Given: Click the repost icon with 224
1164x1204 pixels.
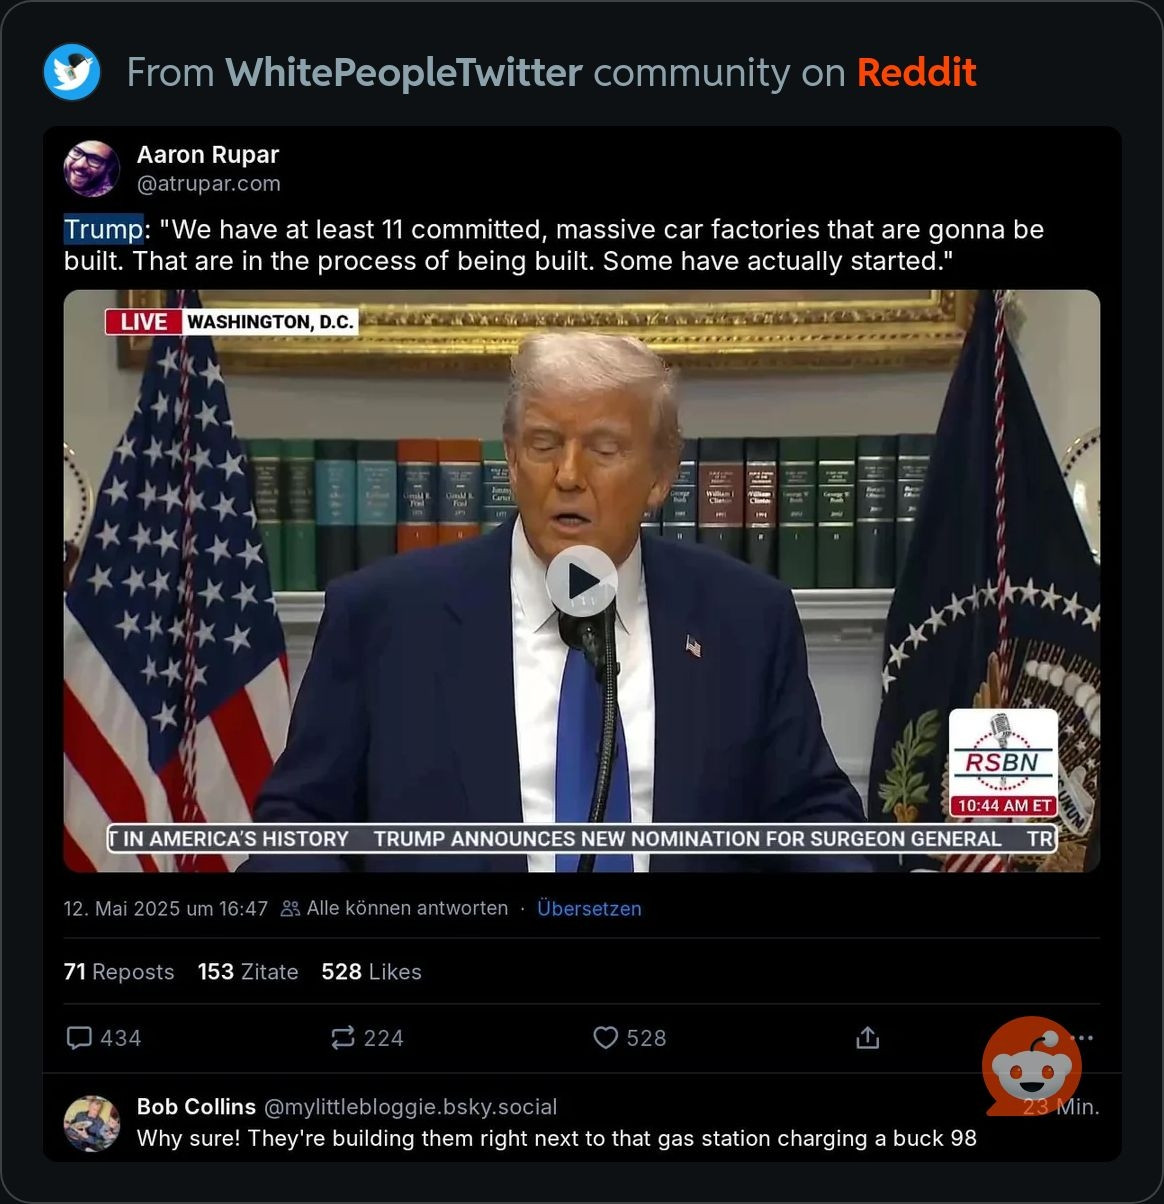Looking at the screenshot, I should pos(343,1038).
